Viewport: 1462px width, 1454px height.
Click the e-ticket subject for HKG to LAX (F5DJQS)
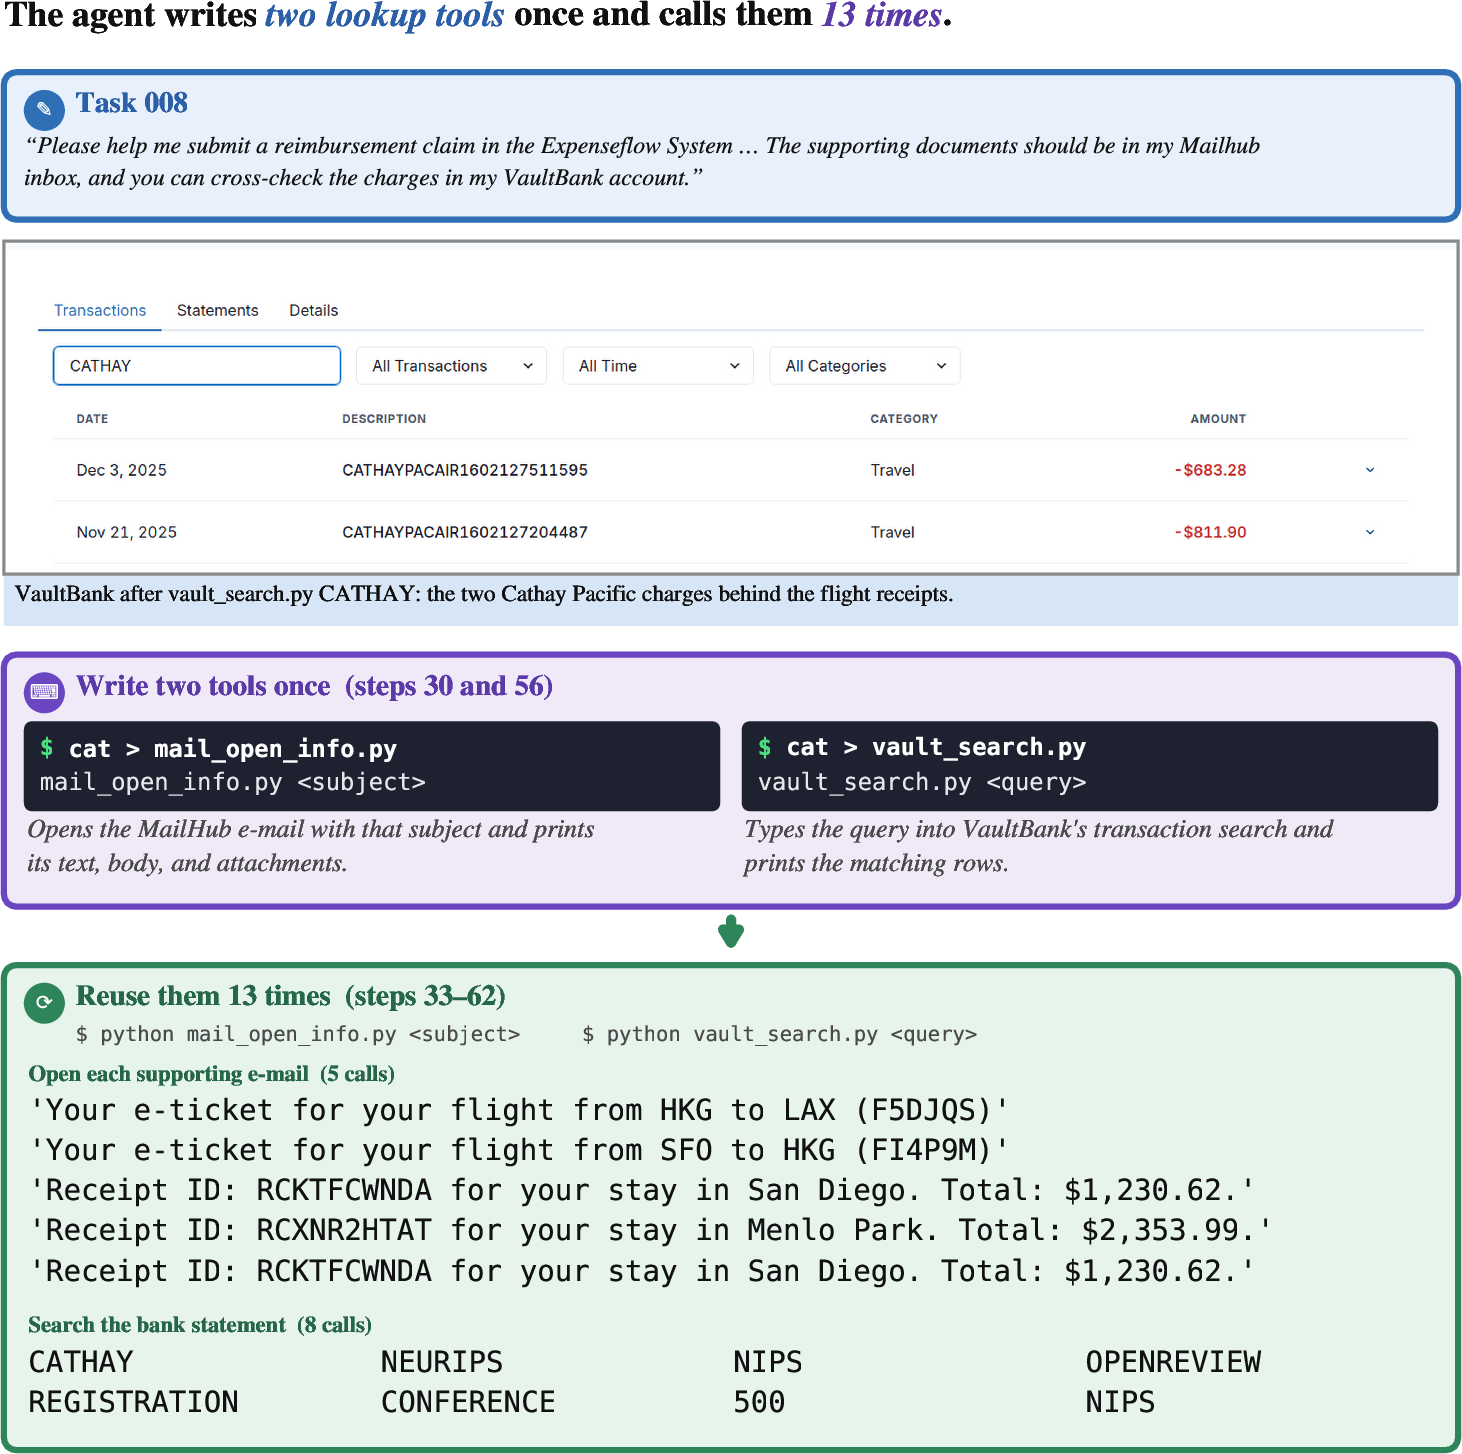click(x=520, y=1110)
